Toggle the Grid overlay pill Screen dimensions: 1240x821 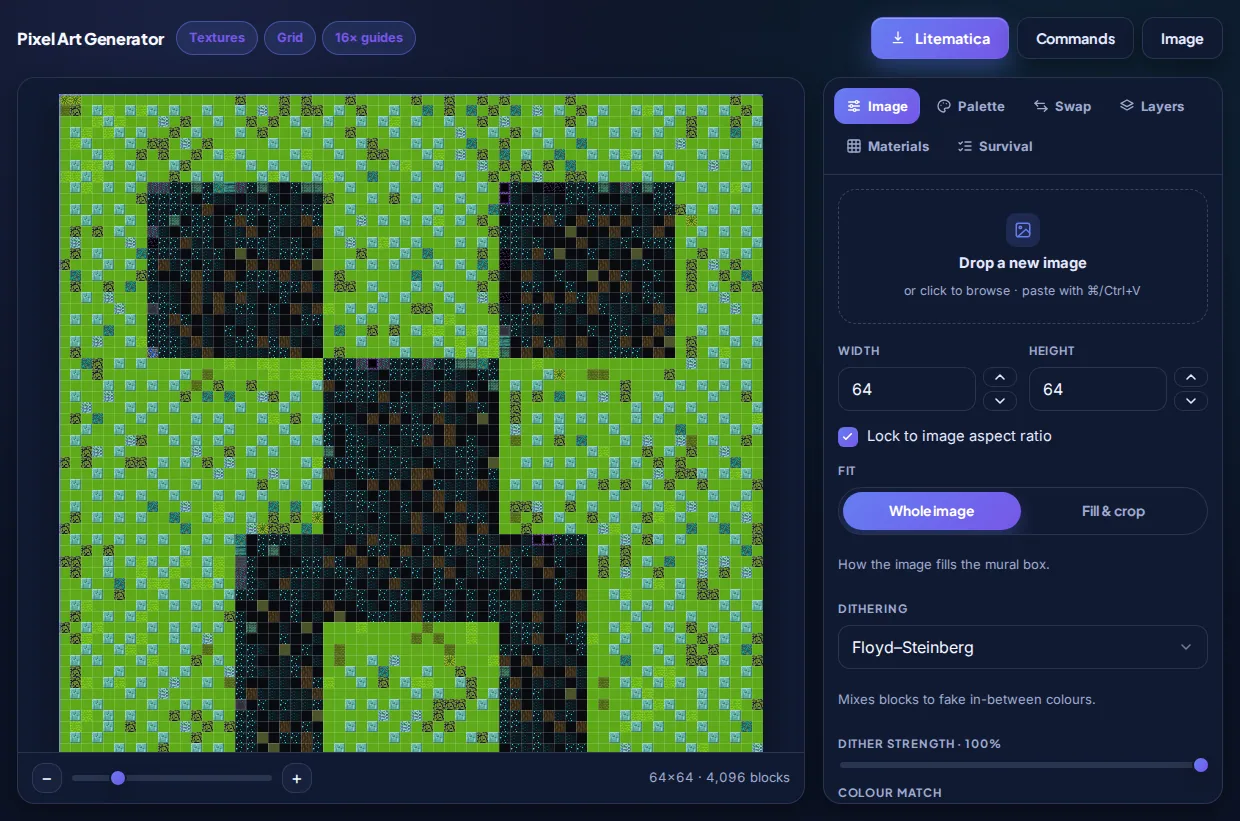tap(290, 38)
